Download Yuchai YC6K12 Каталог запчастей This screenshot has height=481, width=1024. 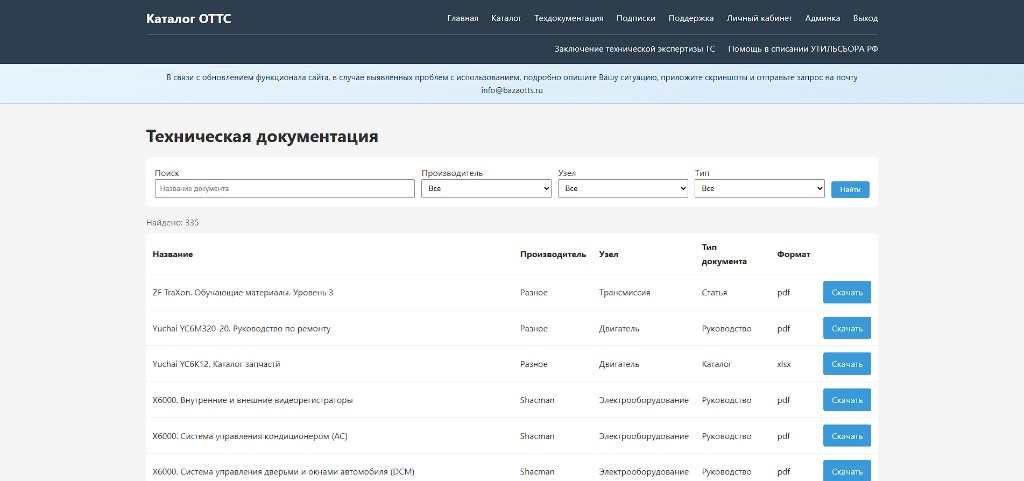pos(847,364)
